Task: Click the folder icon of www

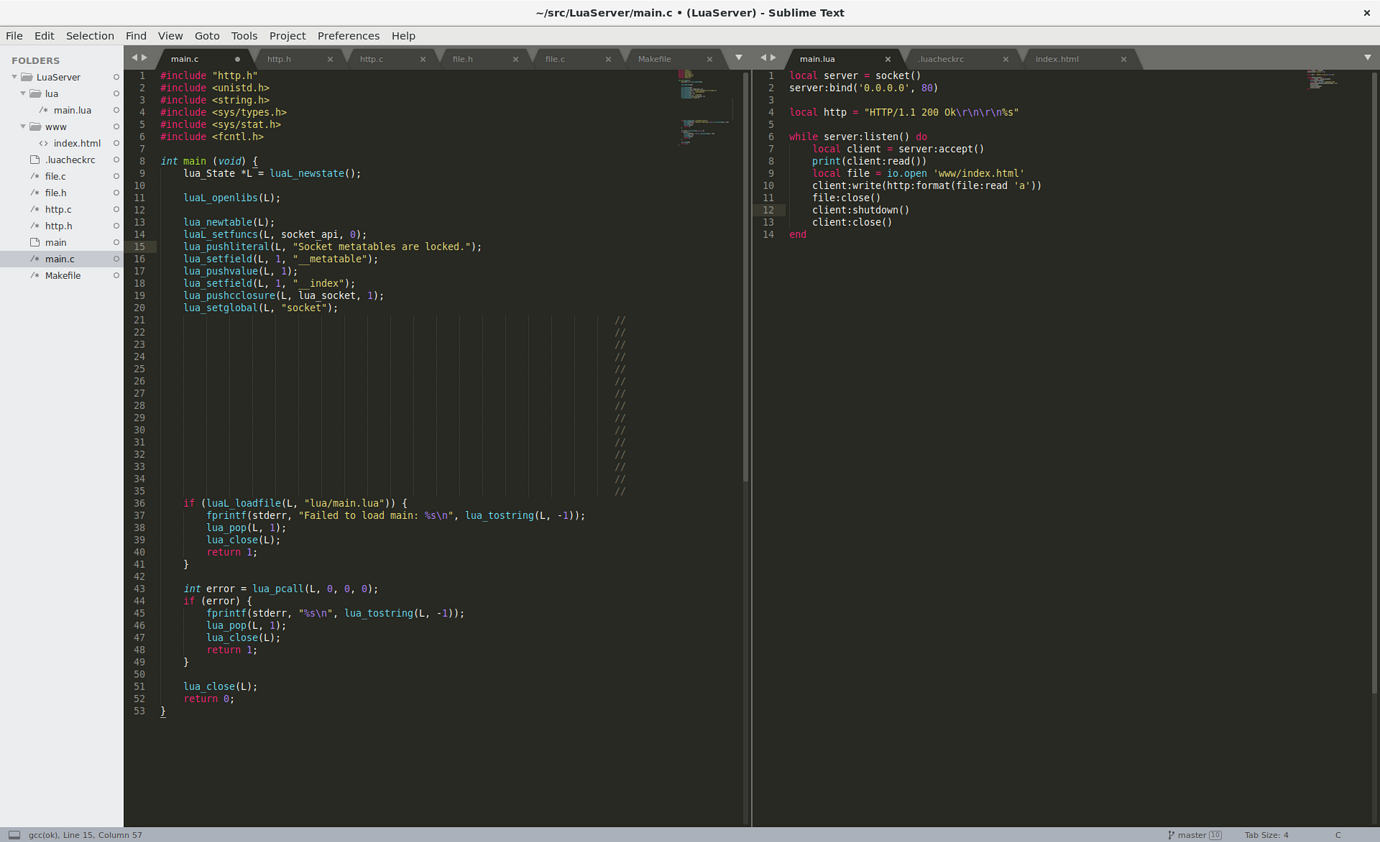Action: (36, 127)
